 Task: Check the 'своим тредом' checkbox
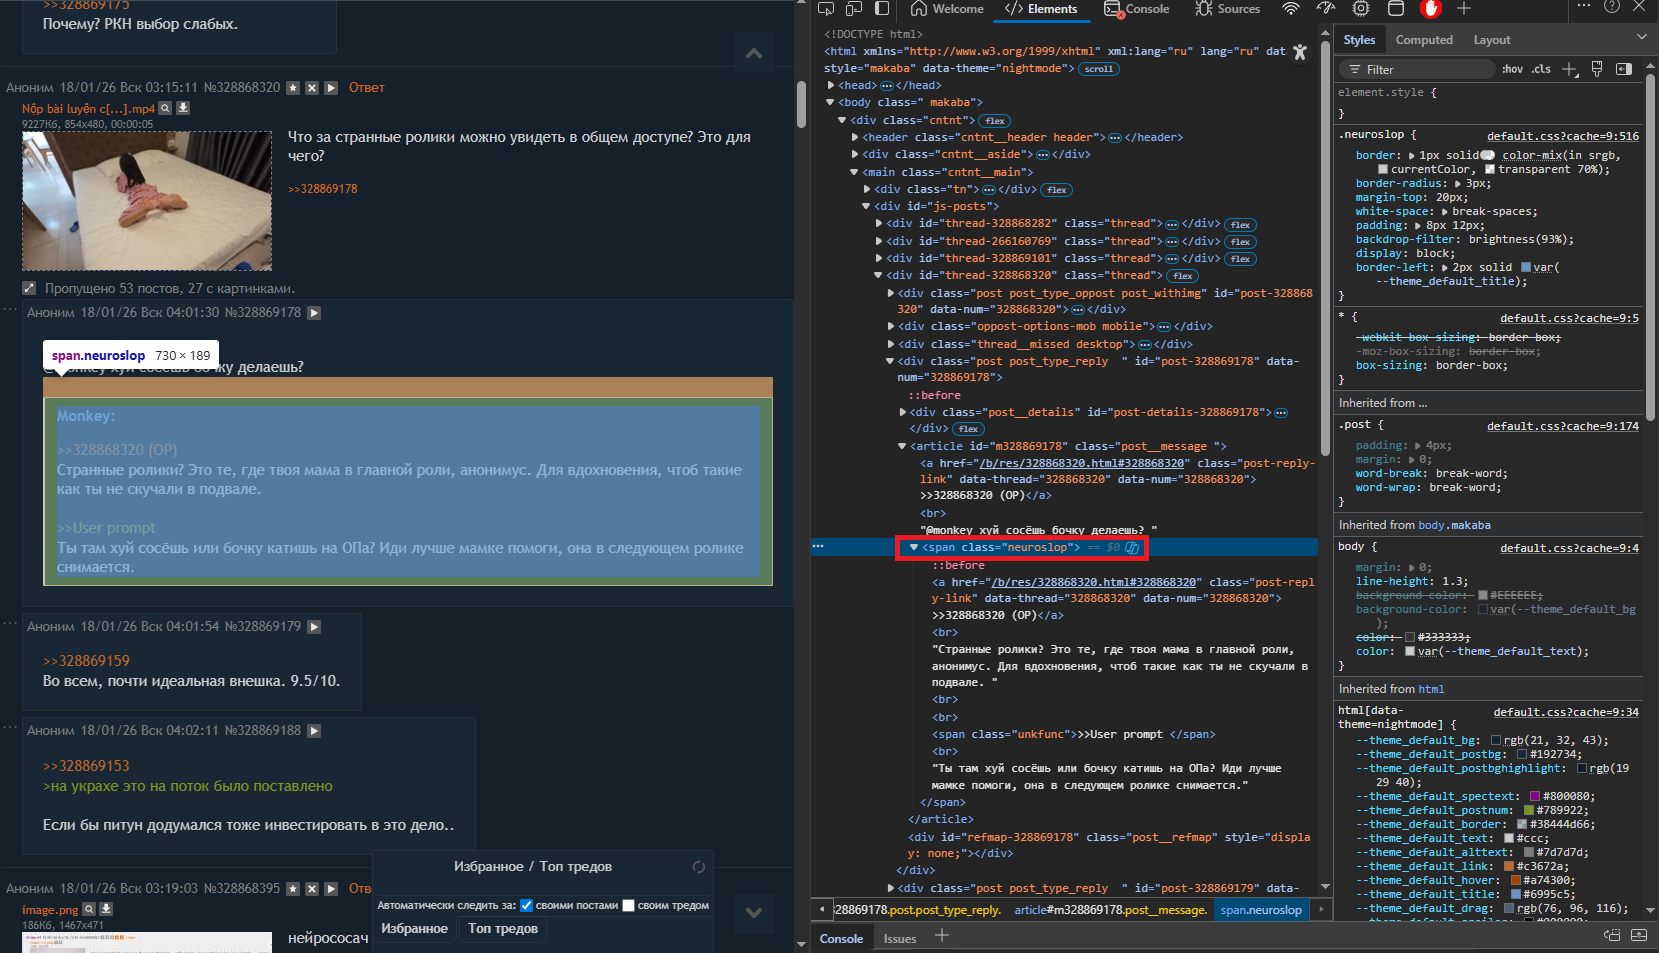click(x=629, y=905)
